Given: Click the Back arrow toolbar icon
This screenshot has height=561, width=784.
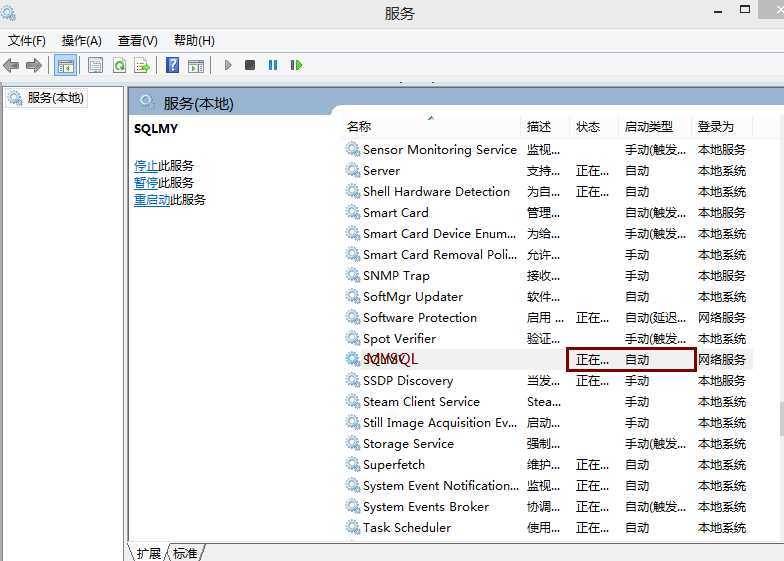Looking at the screenshot, I should [11, 66].
